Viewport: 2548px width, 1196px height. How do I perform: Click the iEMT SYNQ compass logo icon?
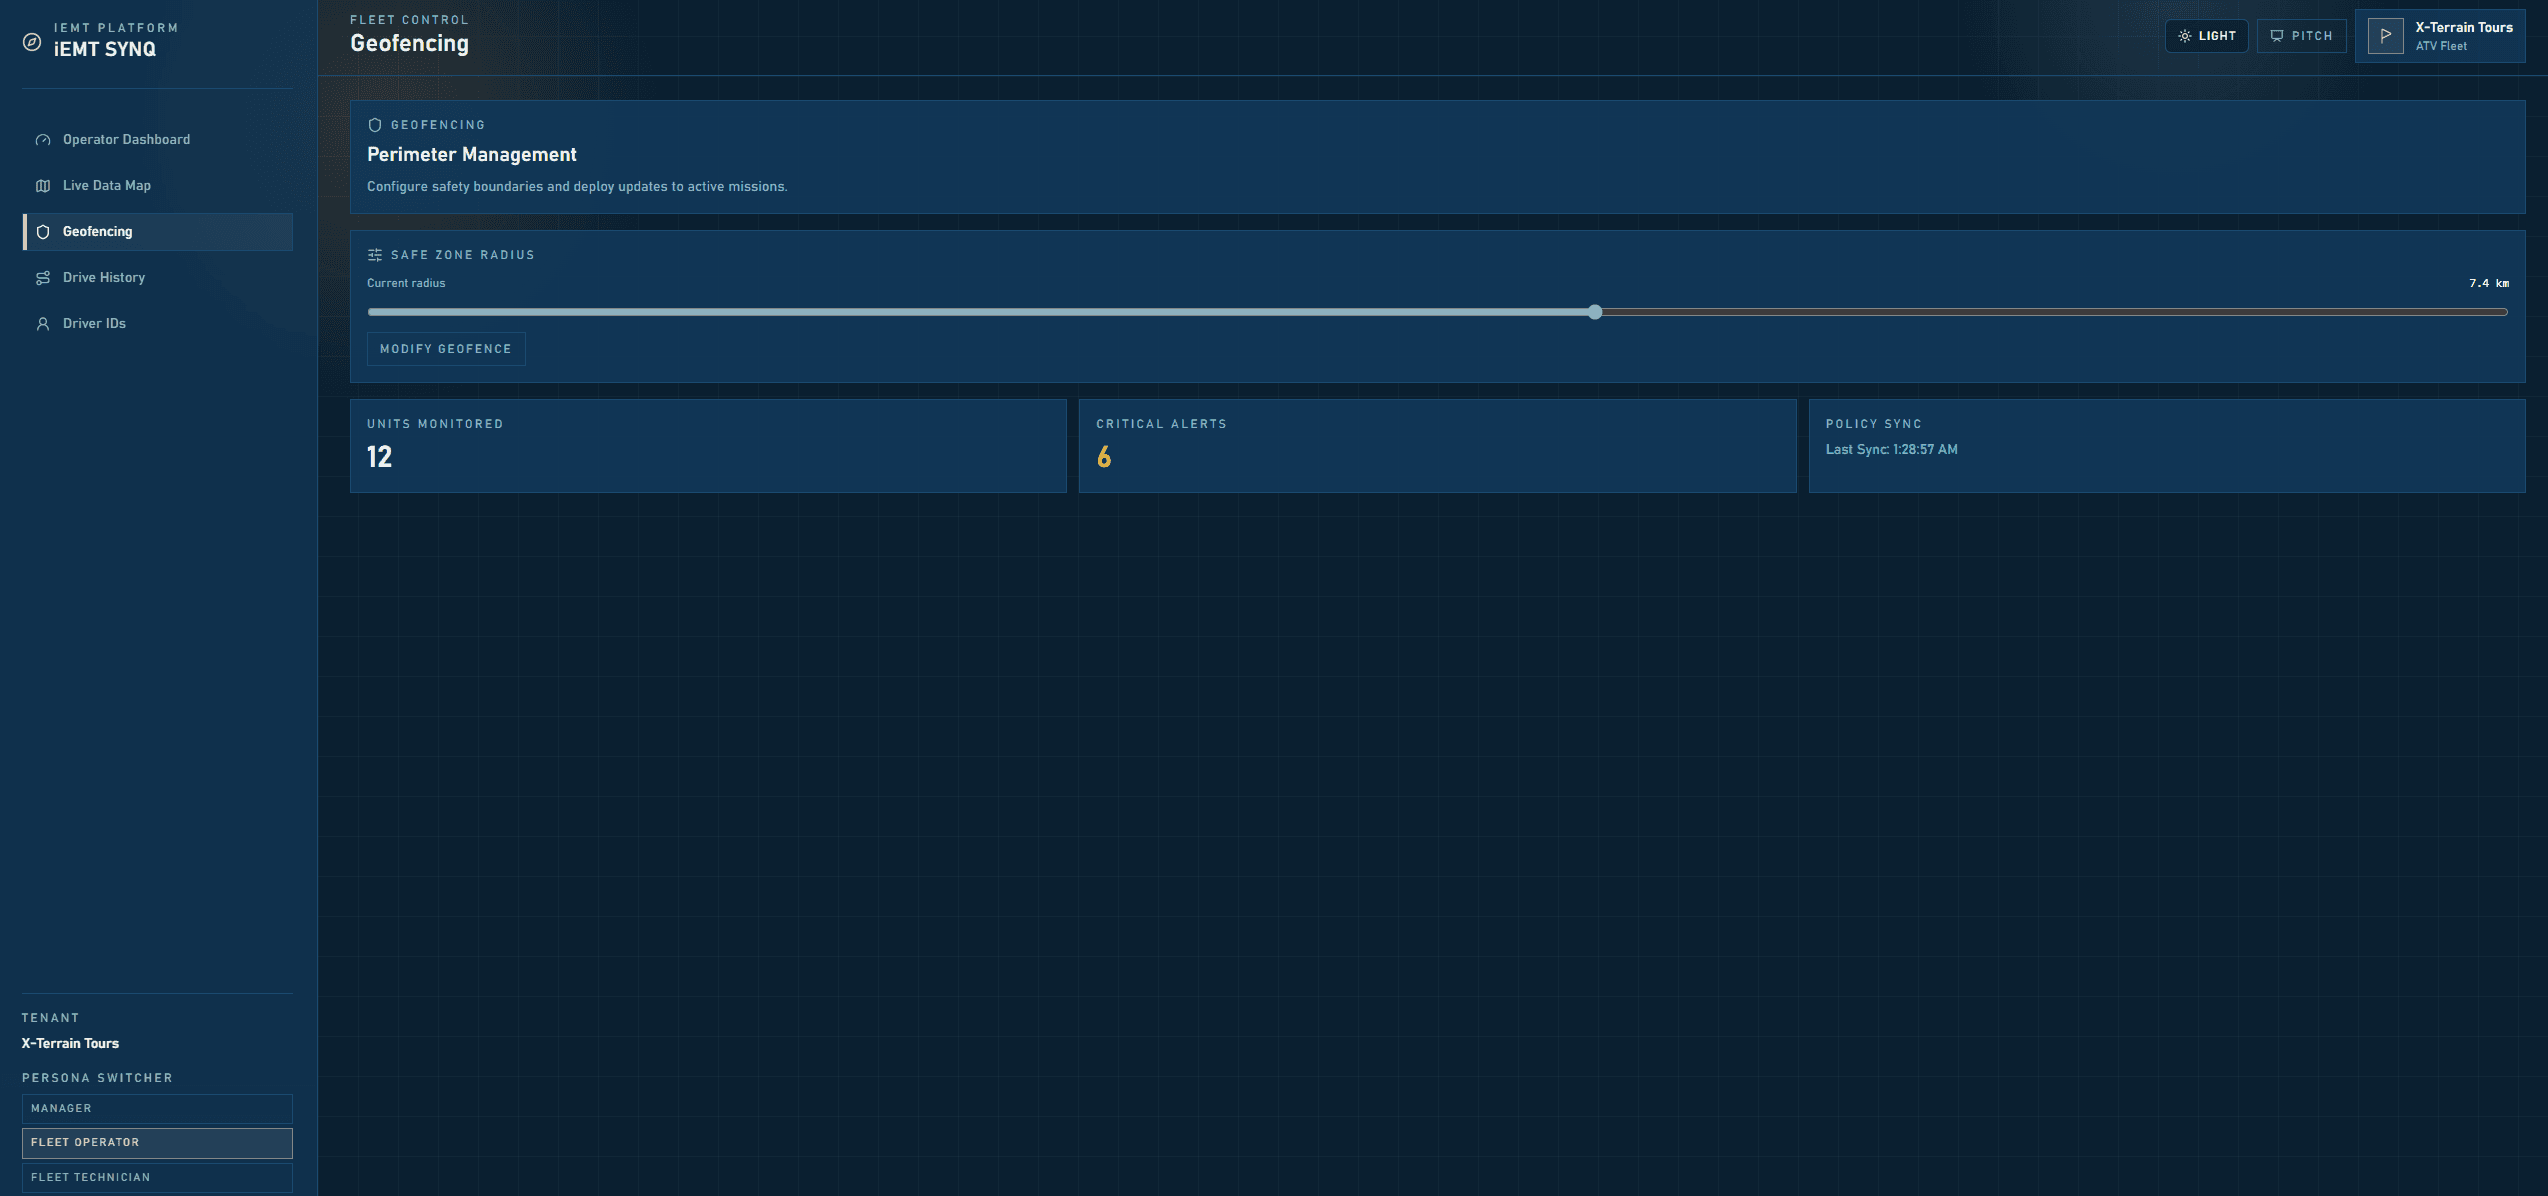point(32,42)
